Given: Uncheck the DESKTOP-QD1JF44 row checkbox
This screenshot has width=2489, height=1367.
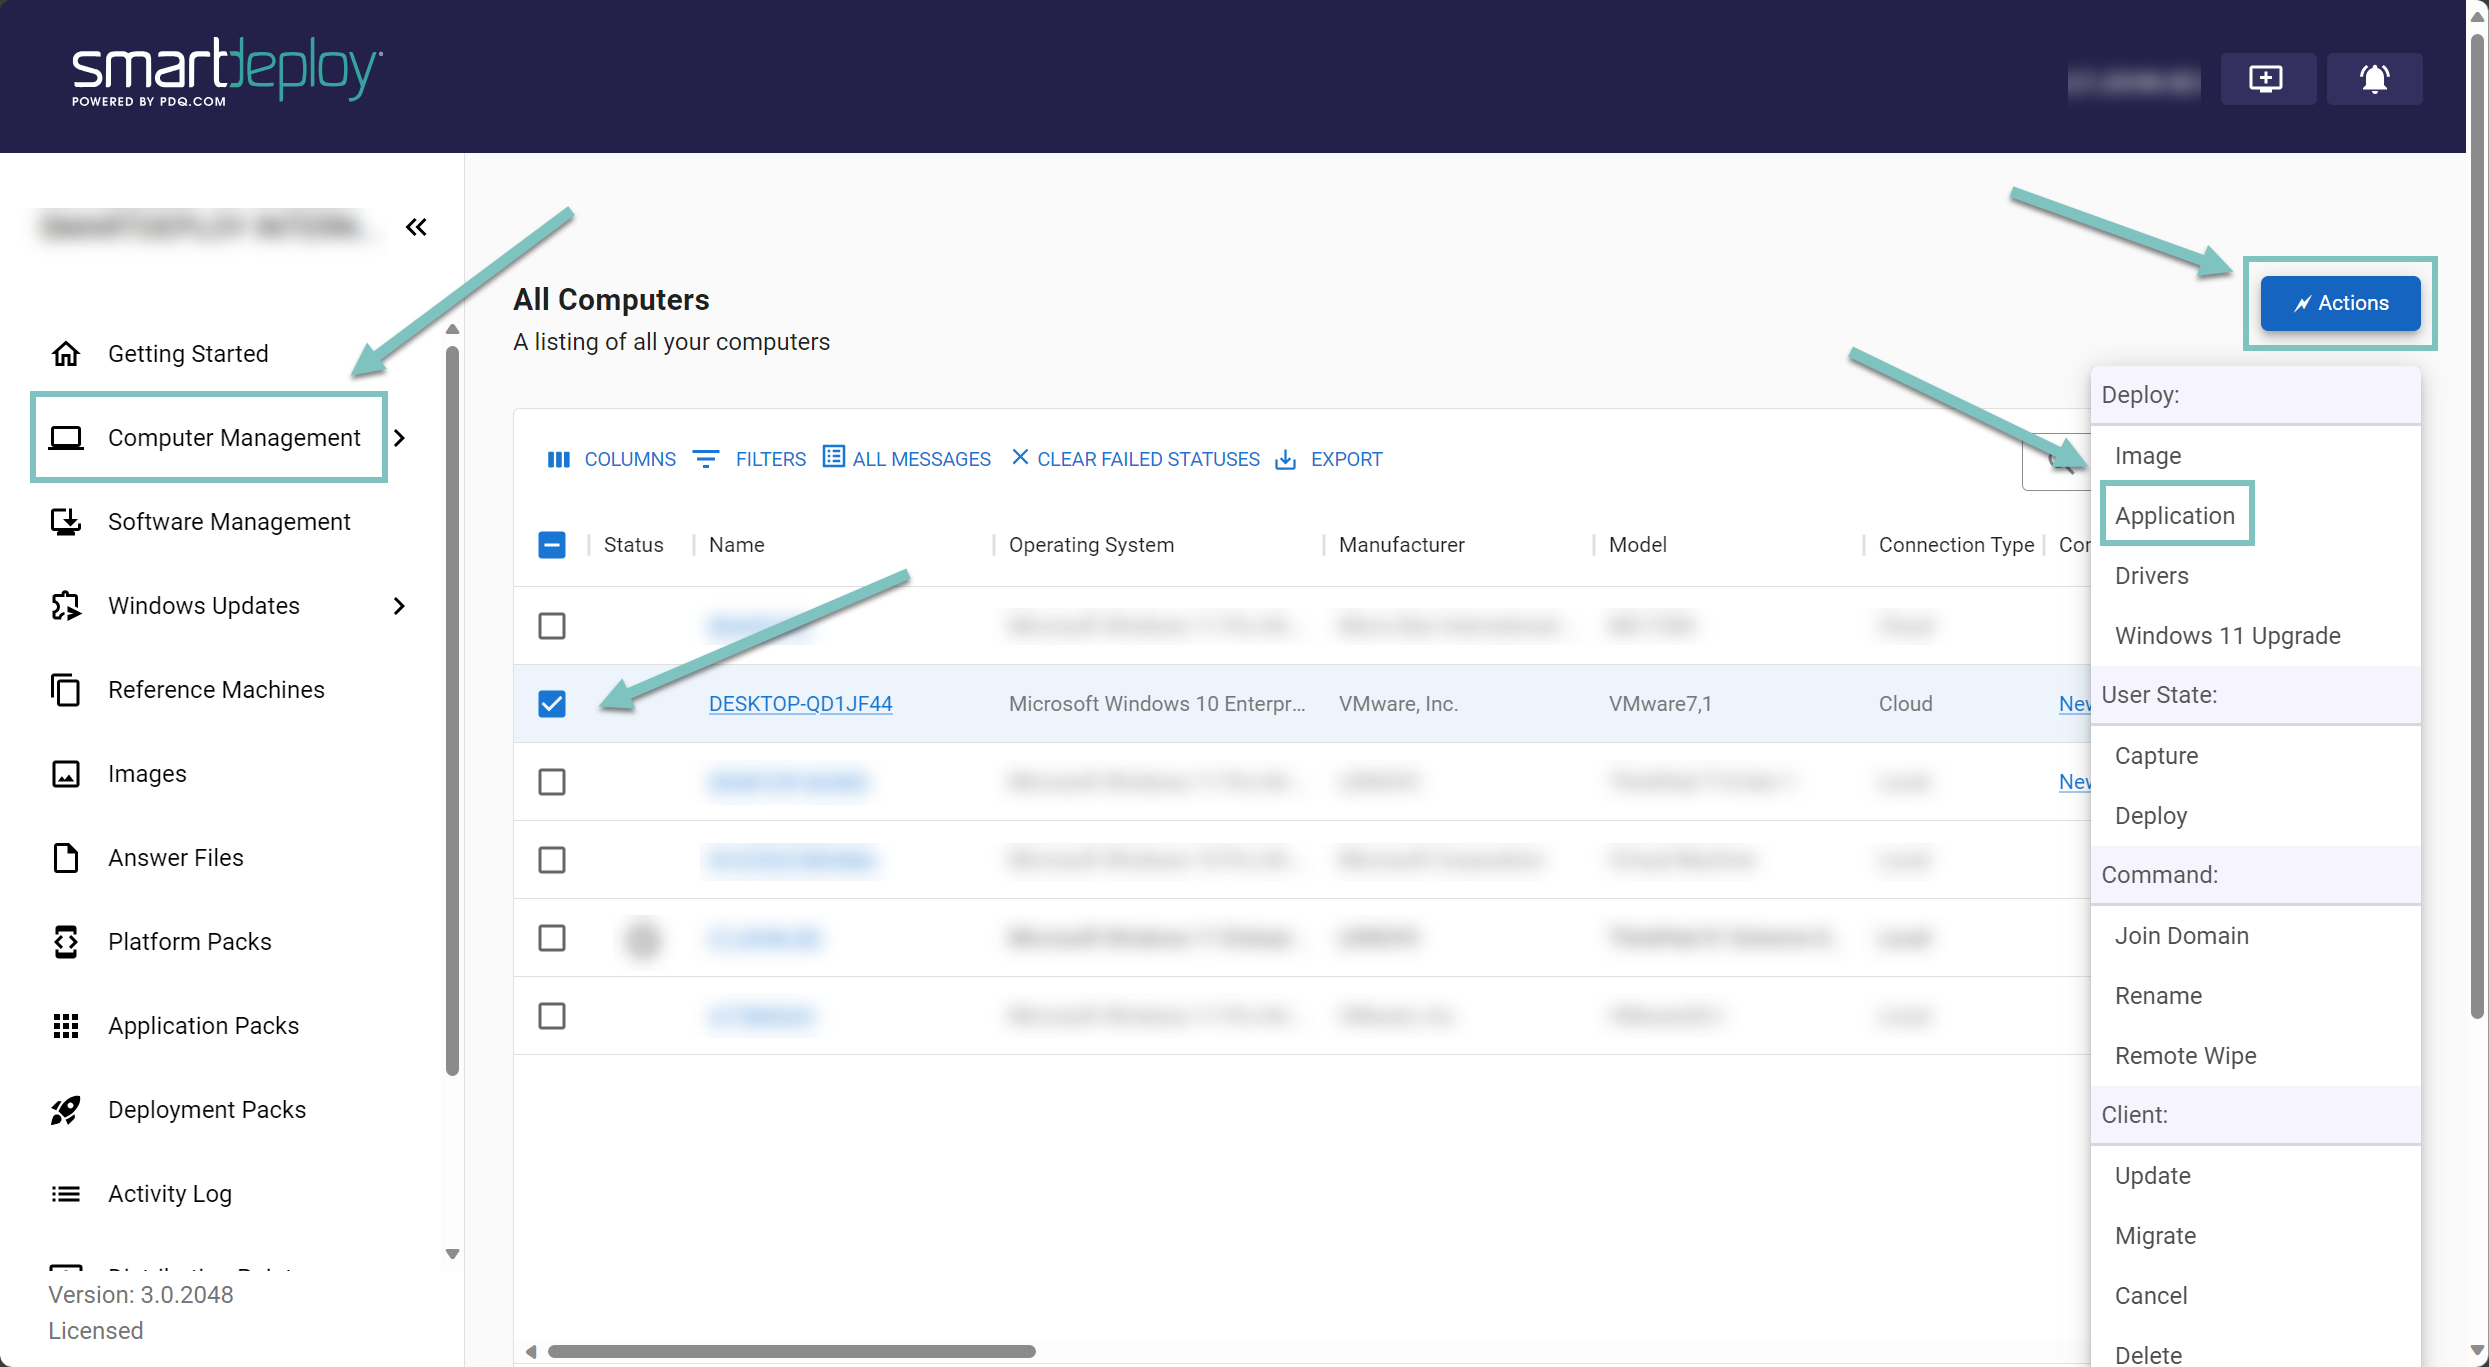Looking at the screenshot, I should tap(552, 704).
